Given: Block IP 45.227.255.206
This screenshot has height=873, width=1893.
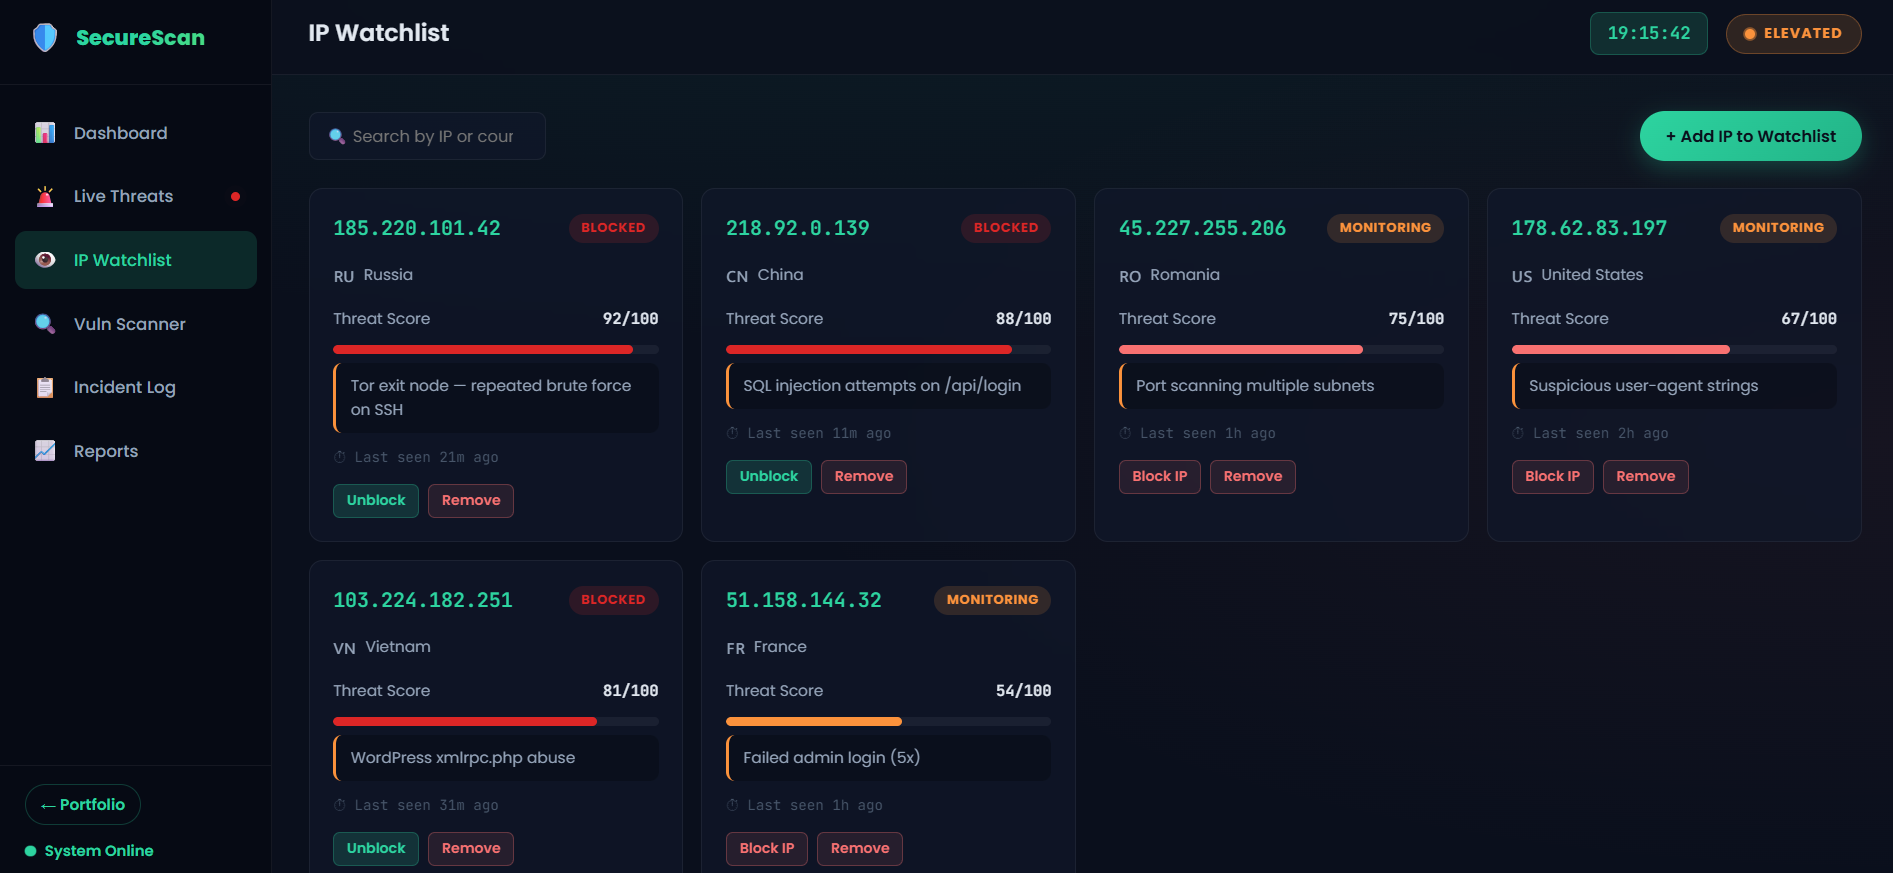Looking at the screenshot, I should [x=1160, y=476].
